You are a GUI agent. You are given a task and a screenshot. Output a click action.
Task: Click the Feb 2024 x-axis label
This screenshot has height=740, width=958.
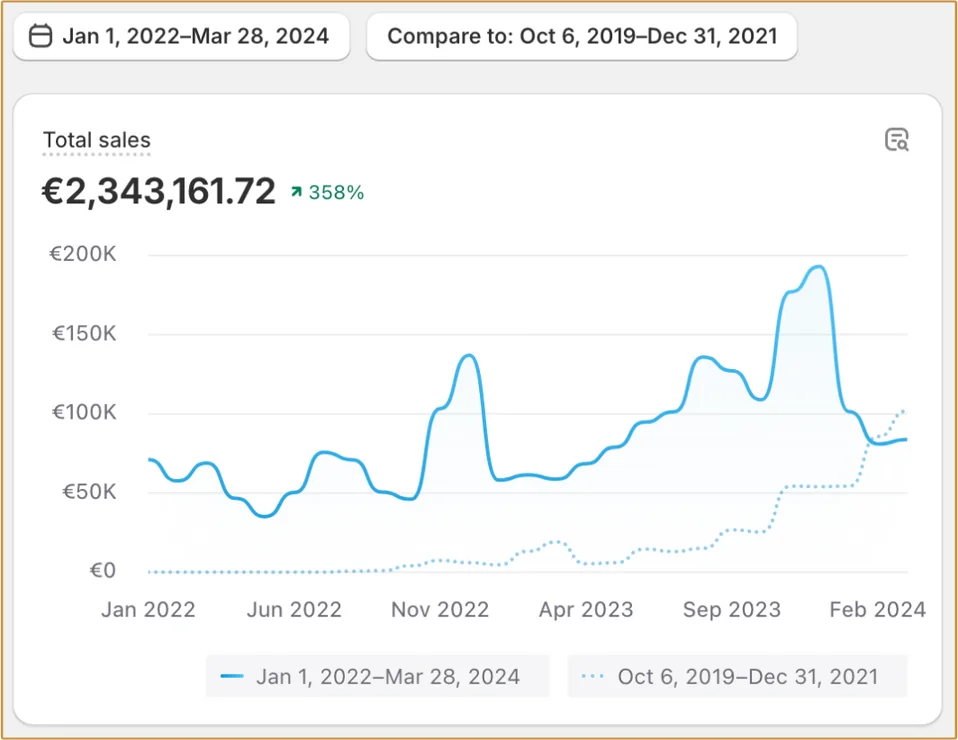point(877,610)
